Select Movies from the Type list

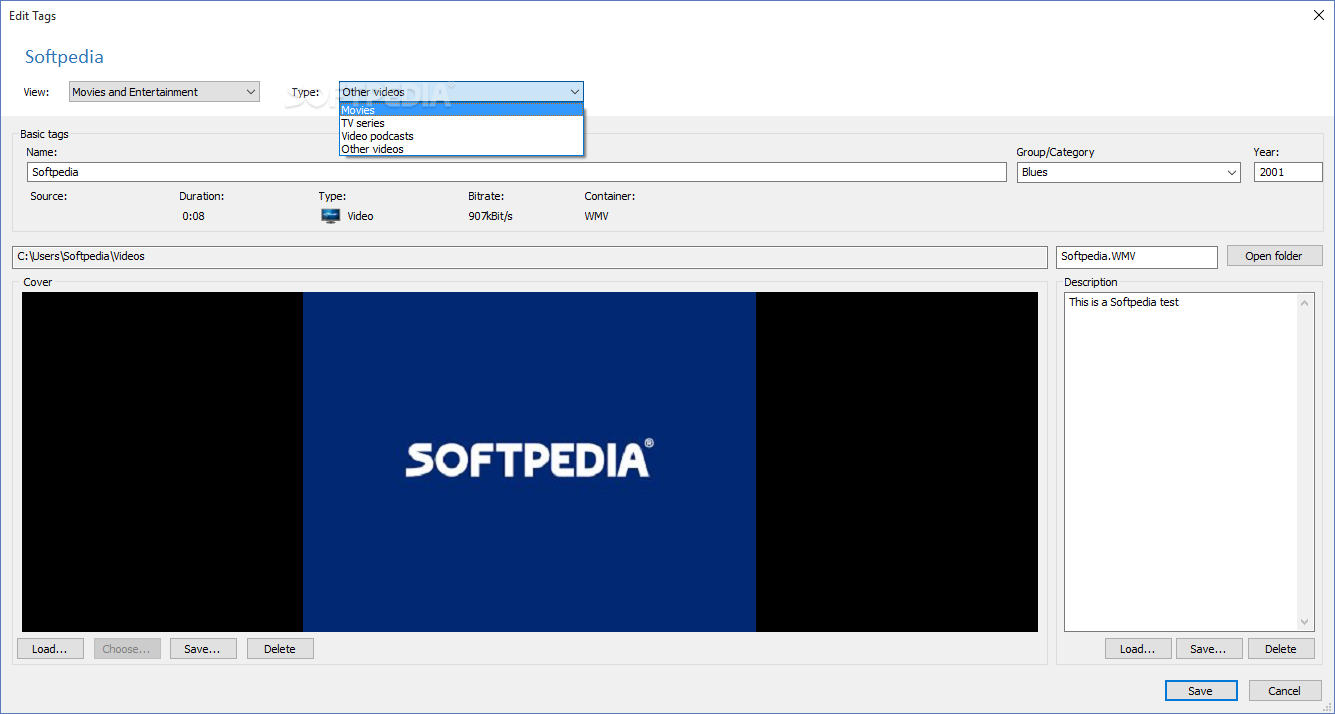point(461,110)
